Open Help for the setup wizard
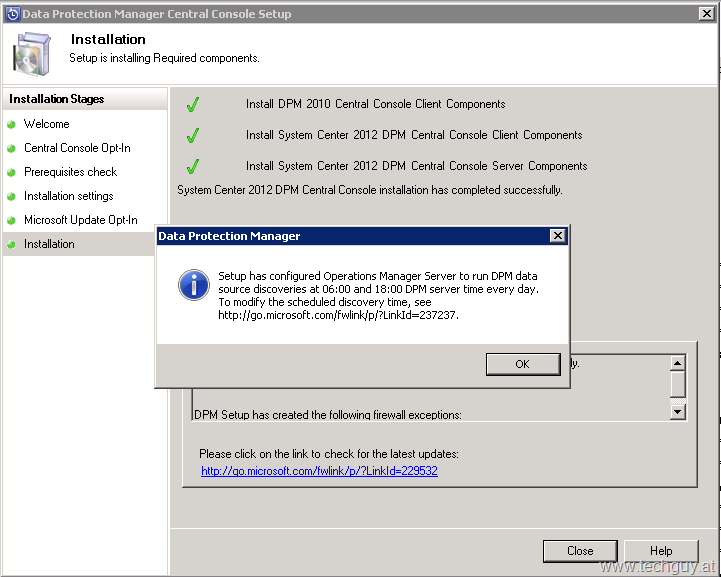This screenshot has height=577, width=721. [661, 551]
